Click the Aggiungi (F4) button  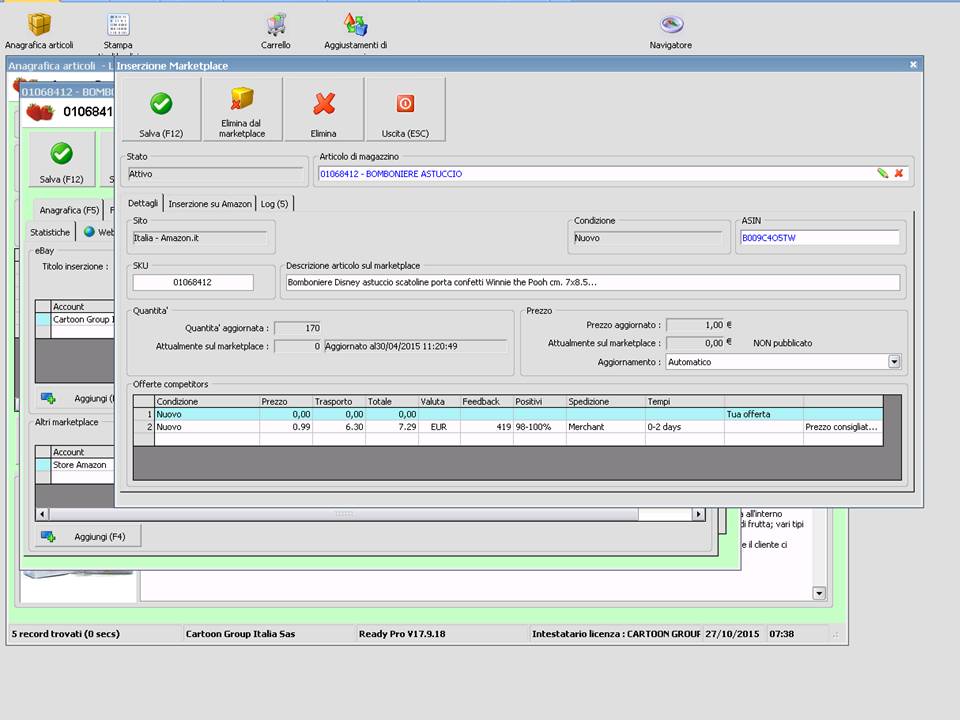click(x=86, y=537)
